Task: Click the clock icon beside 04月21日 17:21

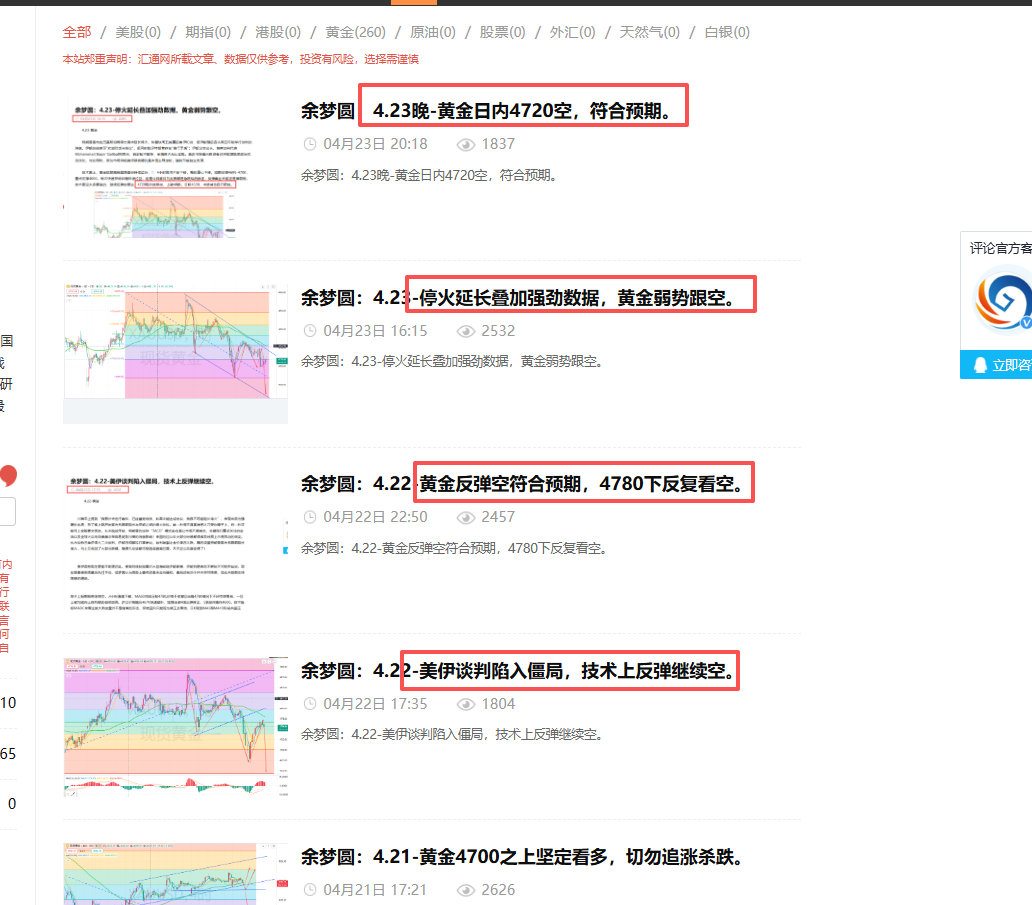Action: [309, 890]
